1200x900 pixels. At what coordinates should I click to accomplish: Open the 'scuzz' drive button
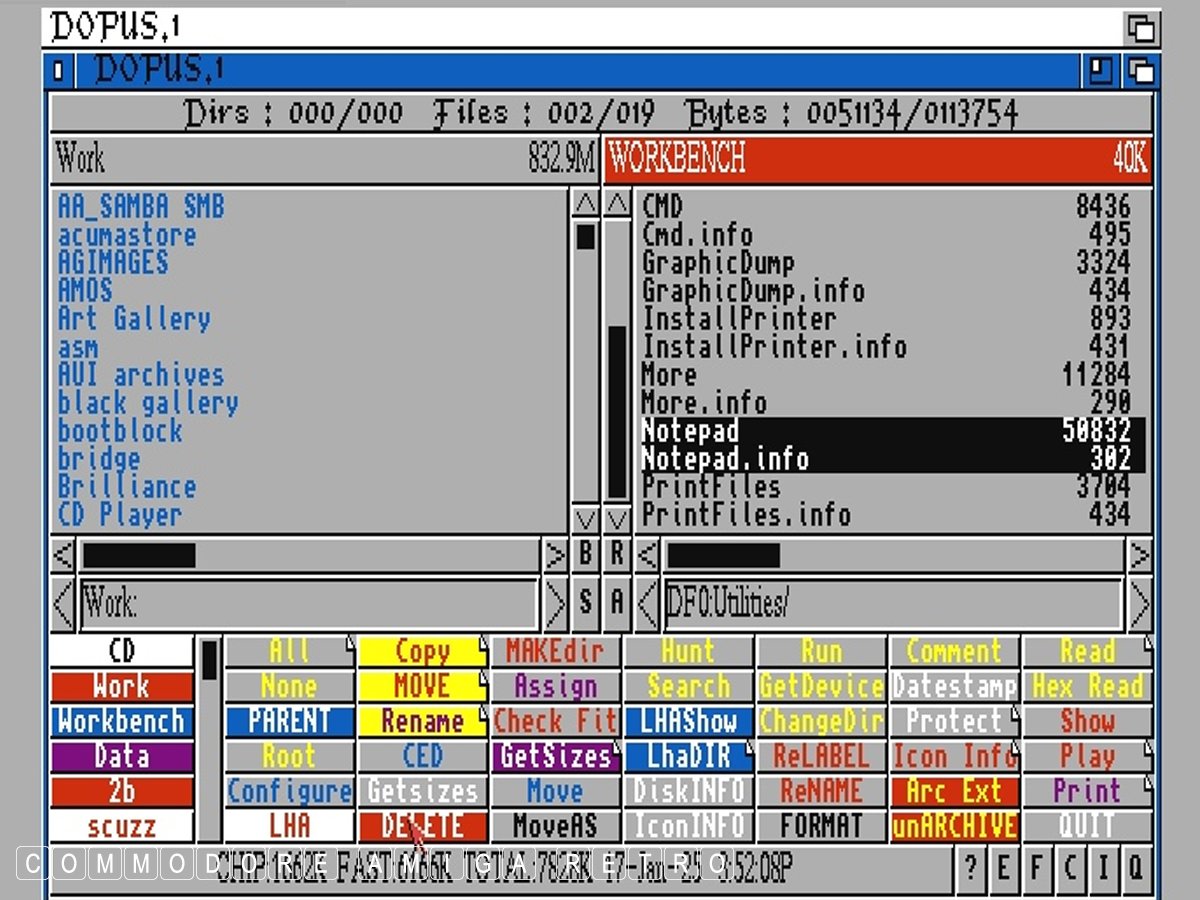[121, 826]
